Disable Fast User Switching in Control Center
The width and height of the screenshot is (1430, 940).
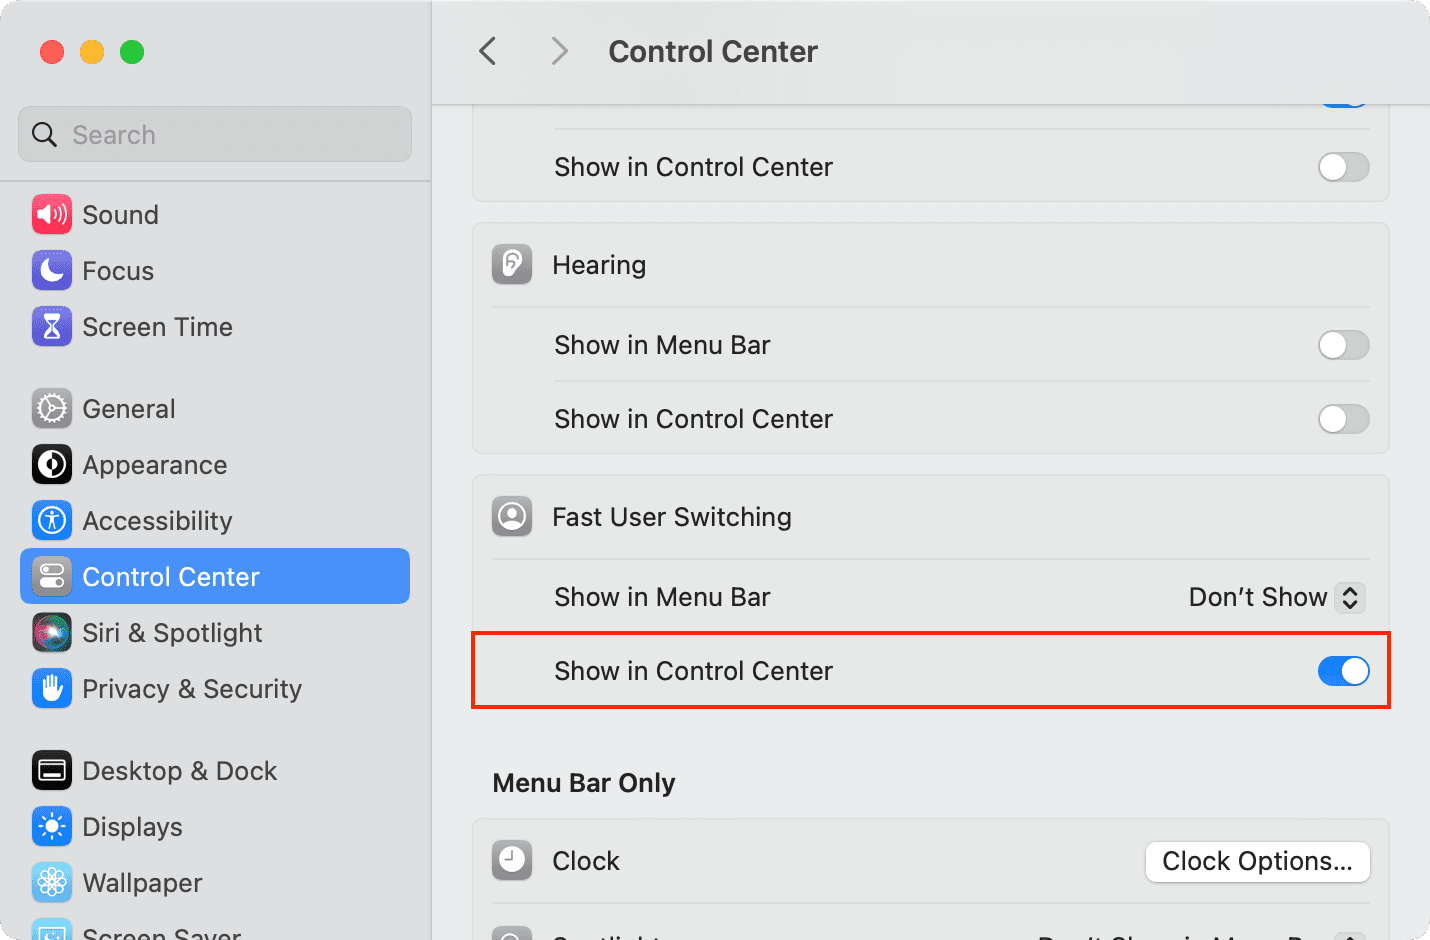point(1343,671)
